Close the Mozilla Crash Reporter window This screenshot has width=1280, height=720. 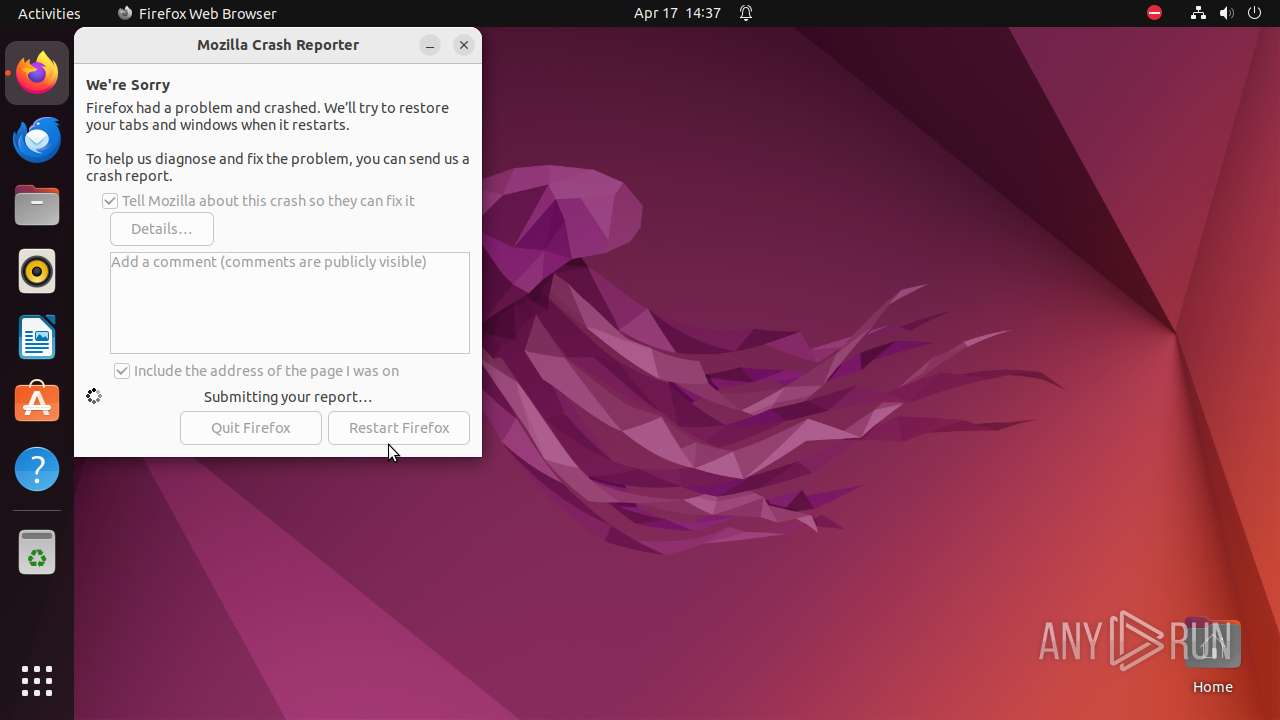[x=464, y=45]
